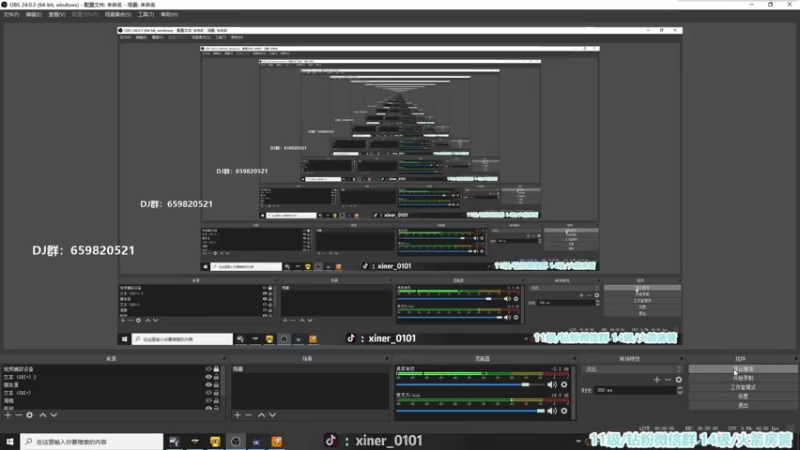Decrease transition duration with stepper down arrow
The image size is (800, 450).
(680, 392)
